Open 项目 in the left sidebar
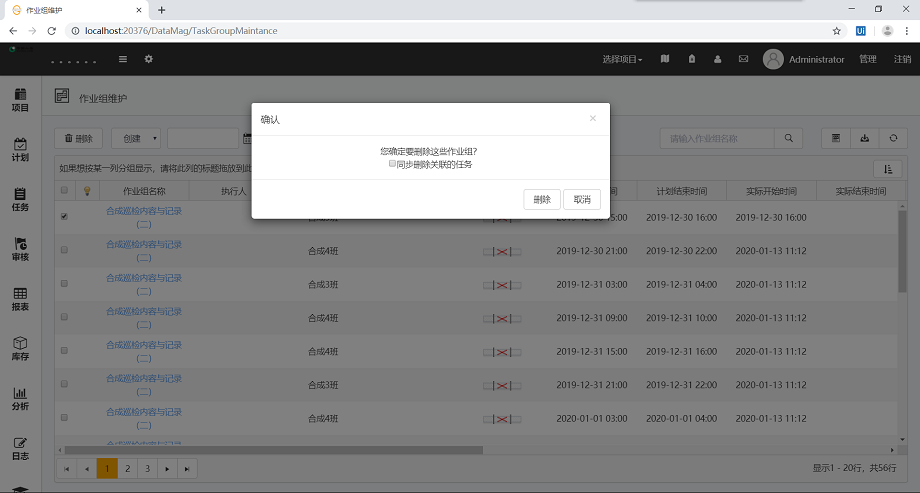 [x=20, y=99]
